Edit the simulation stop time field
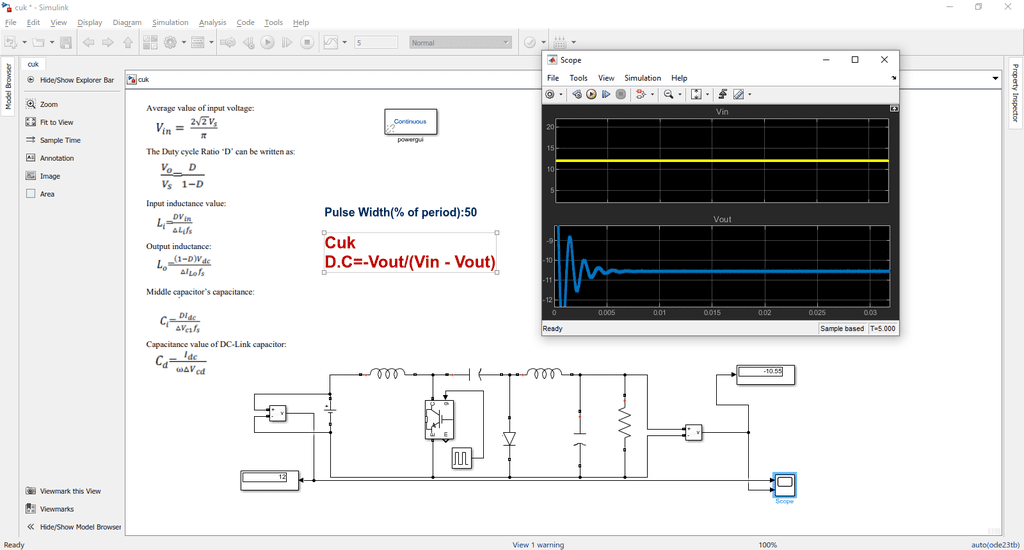 point(376,42)
